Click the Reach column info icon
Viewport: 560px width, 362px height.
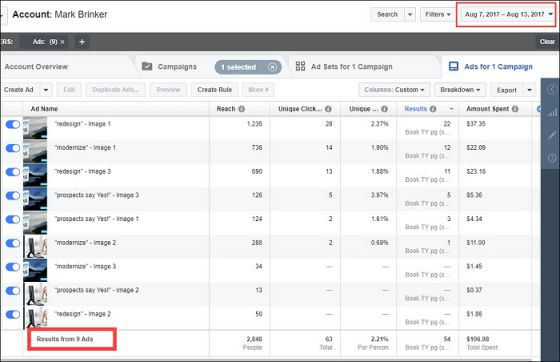pos(241,109)
